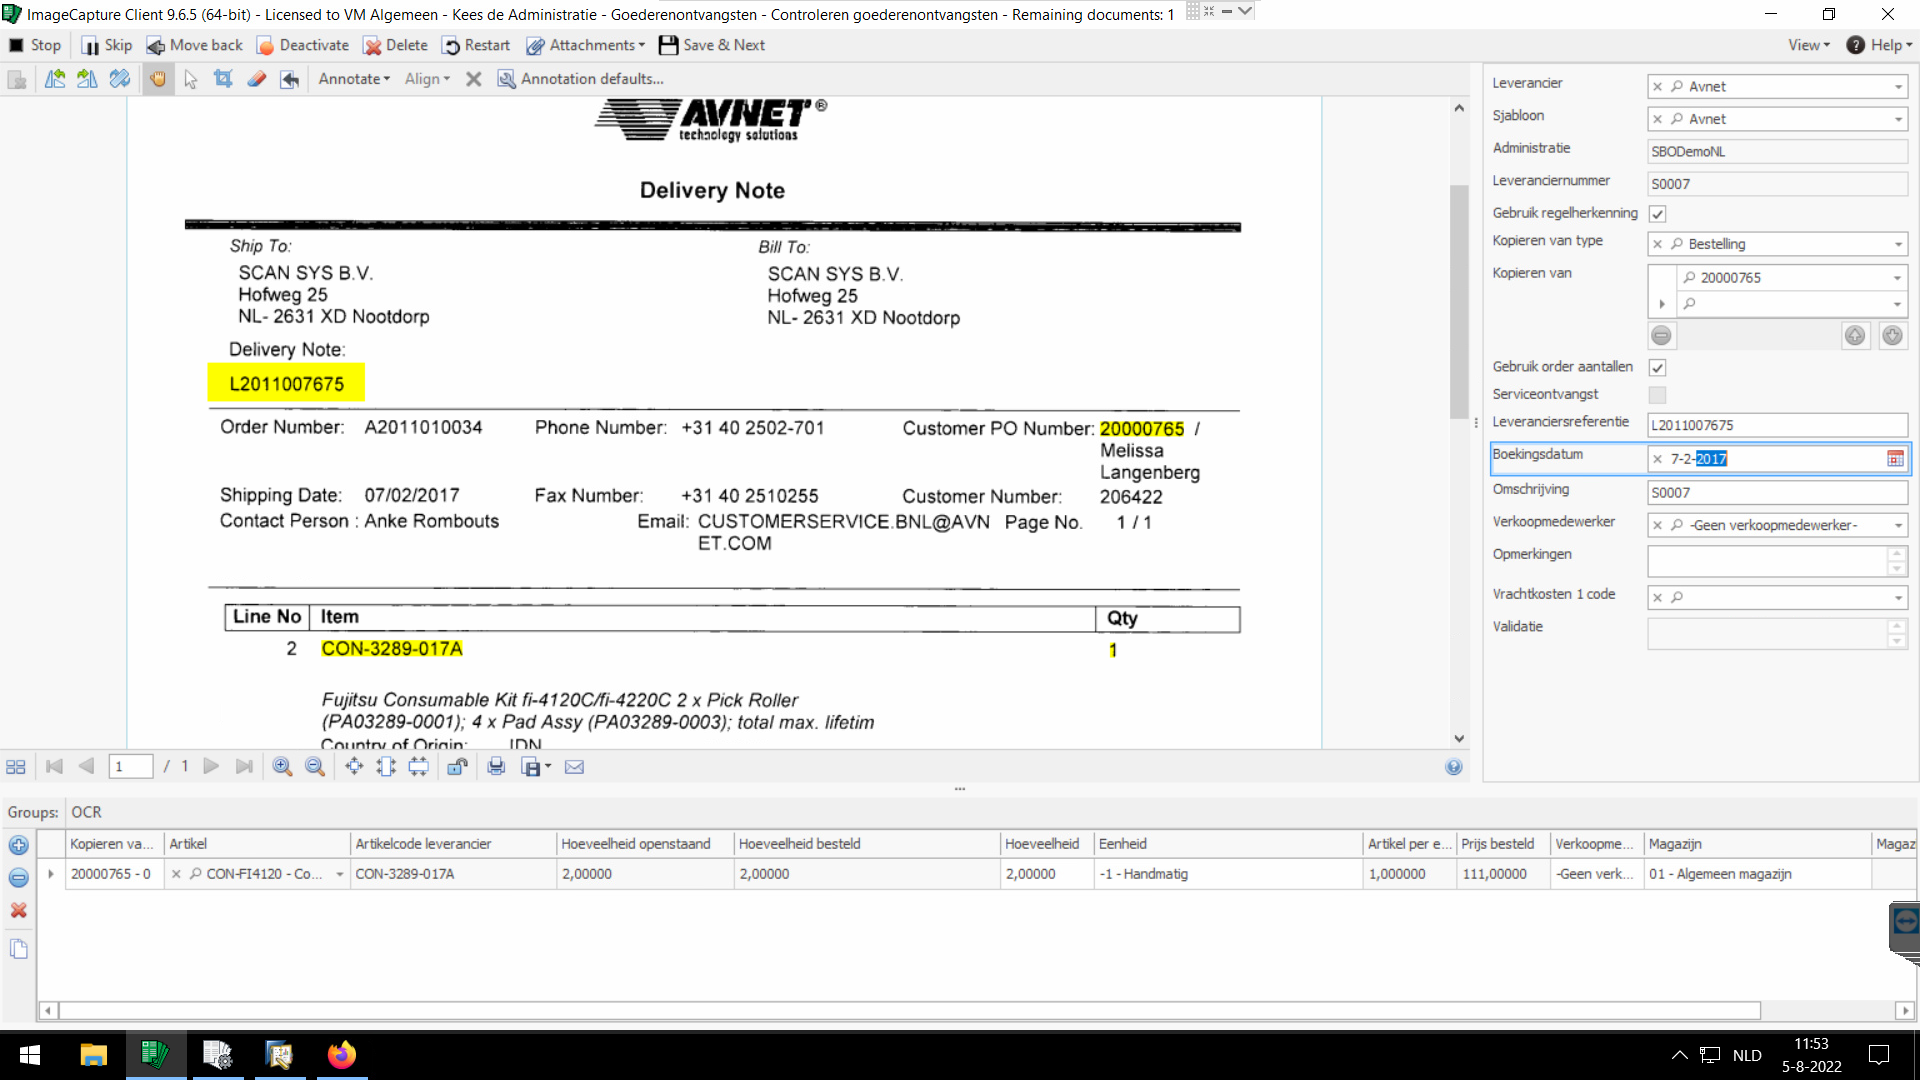Click the page number input box
This screenshot has height=1080, width=1920.
pyautogui.click(x=130, y=767)
